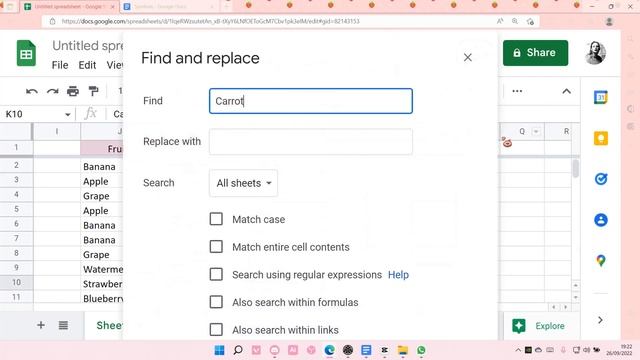Close the Find and replace dialog
Screen dimensions: 640x360
point(468,58)
